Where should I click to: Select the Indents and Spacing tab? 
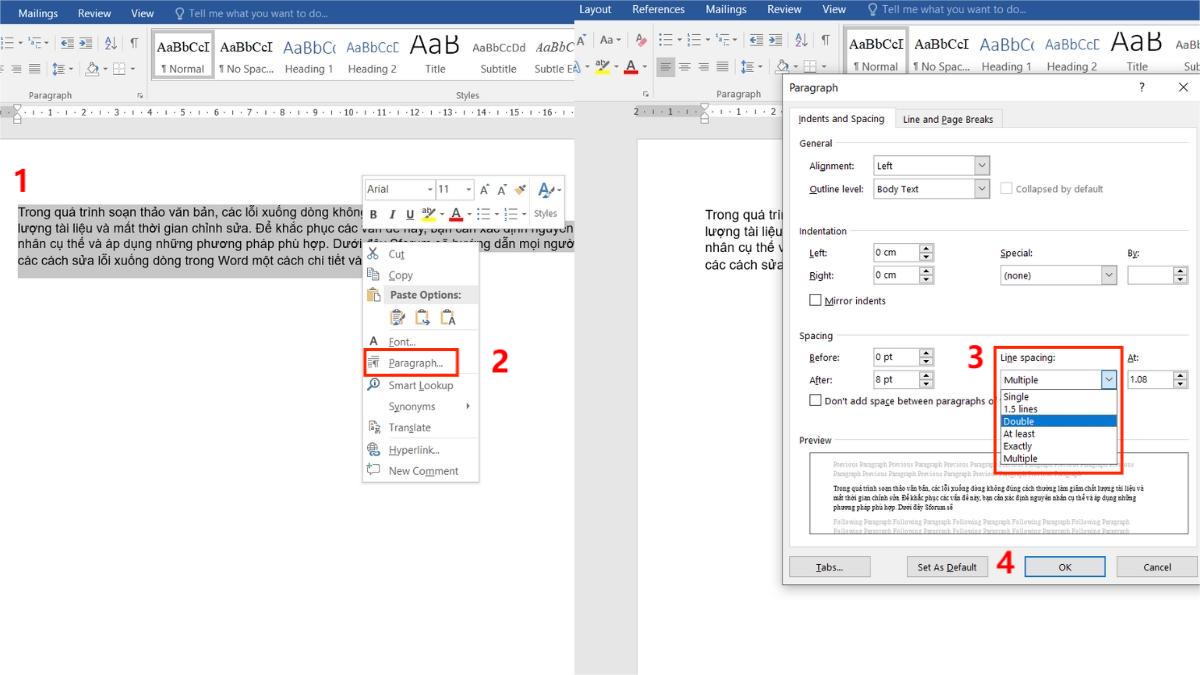click(x=841, y=118)
